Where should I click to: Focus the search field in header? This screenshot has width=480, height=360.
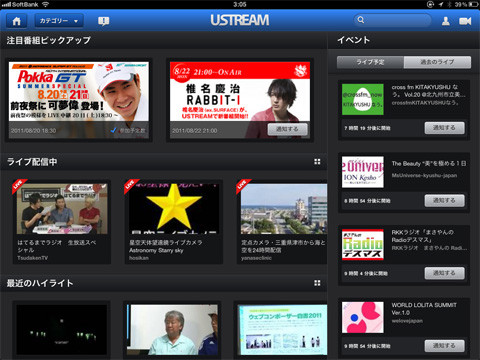coord(392,20)
